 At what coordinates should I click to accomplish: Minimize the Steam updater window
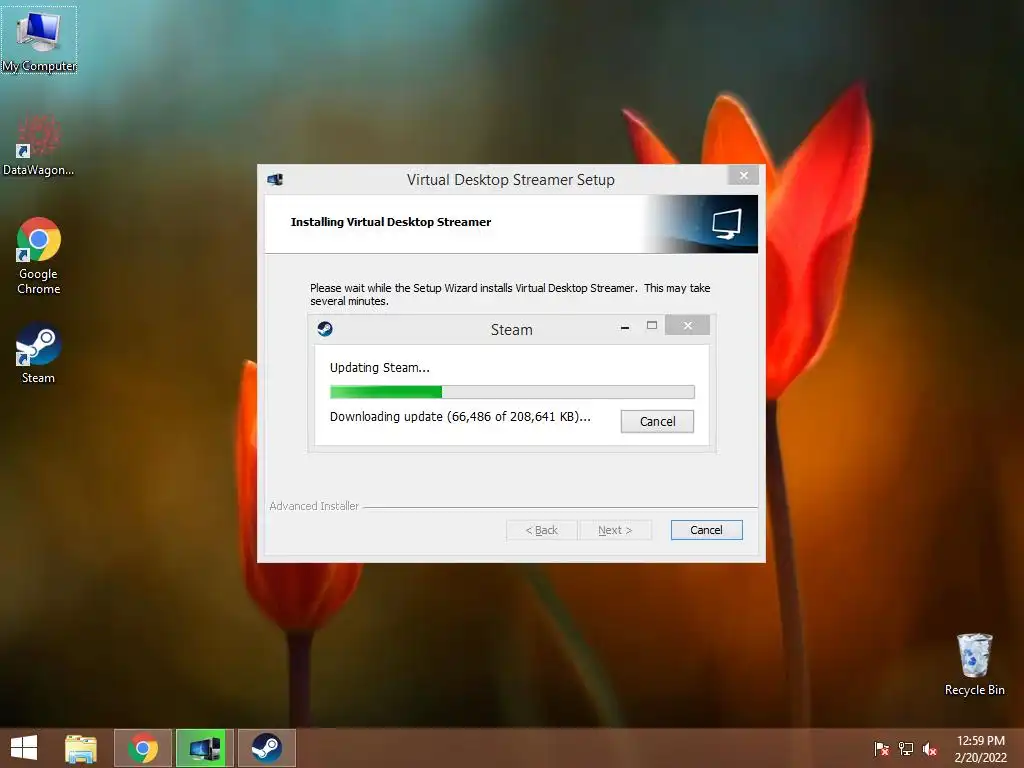625,327
